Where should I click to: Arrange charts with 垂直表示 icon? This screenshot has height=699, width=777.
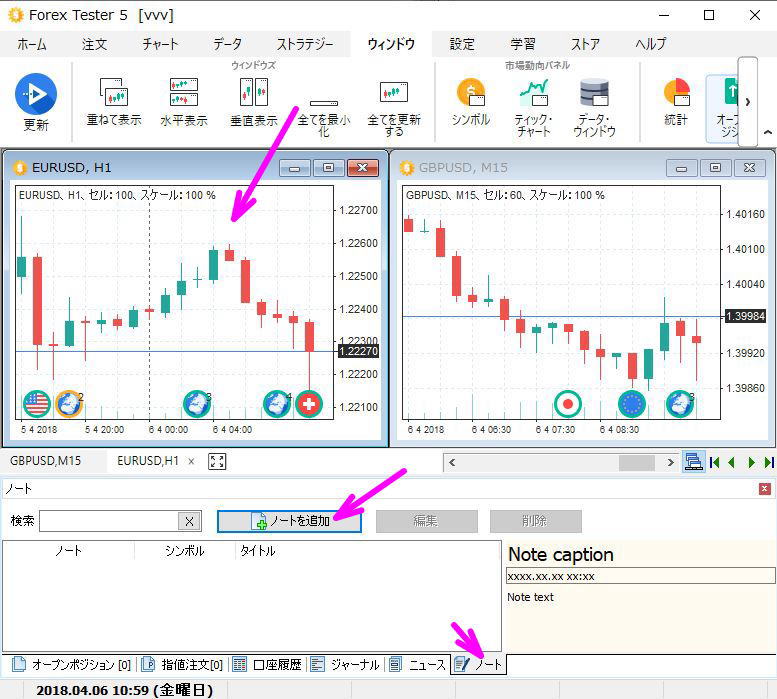[253, 94]
